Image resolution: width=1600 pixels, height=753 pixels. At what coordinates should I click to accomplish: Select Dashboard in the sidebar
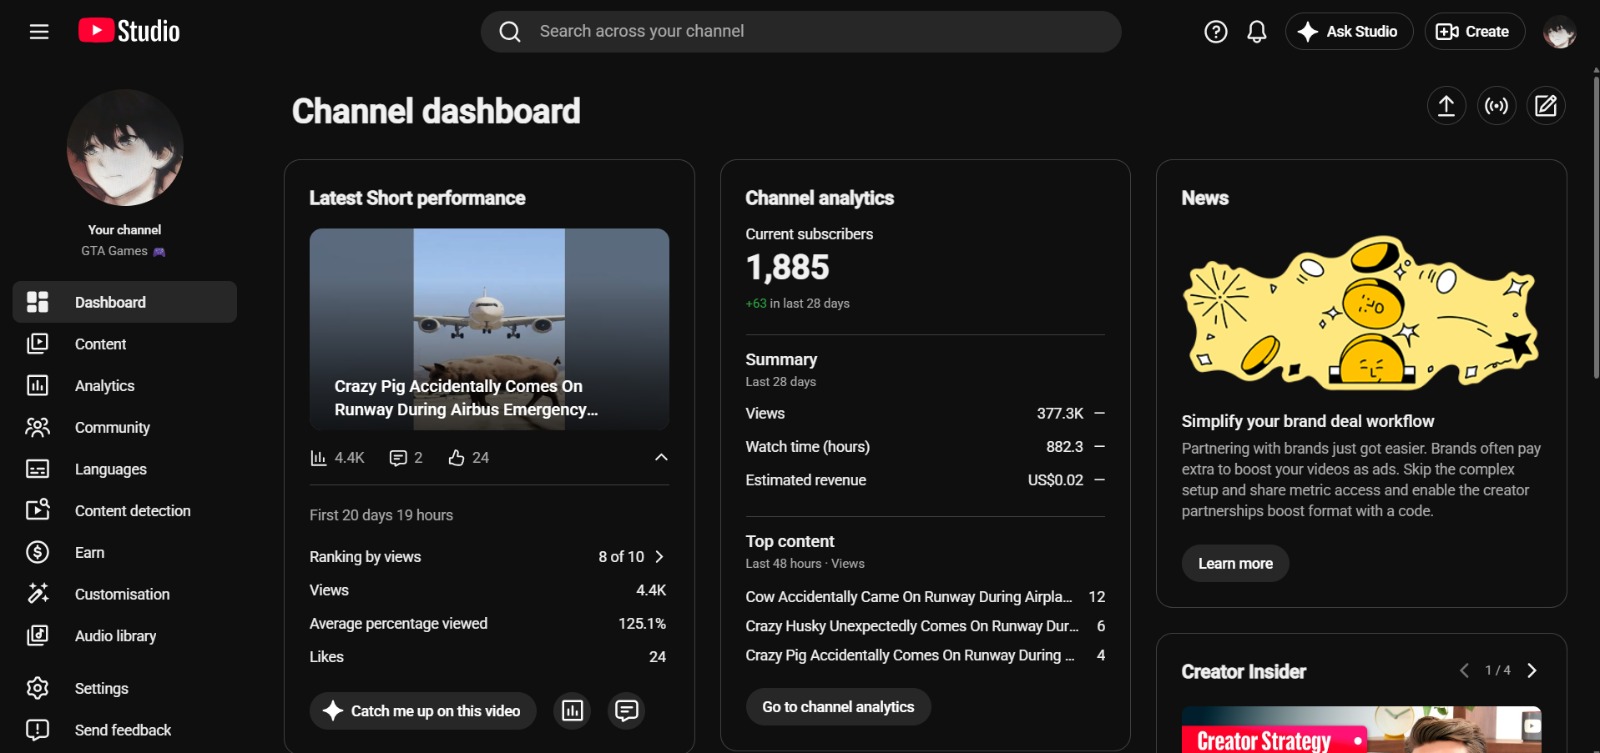[x=125, y=302]
